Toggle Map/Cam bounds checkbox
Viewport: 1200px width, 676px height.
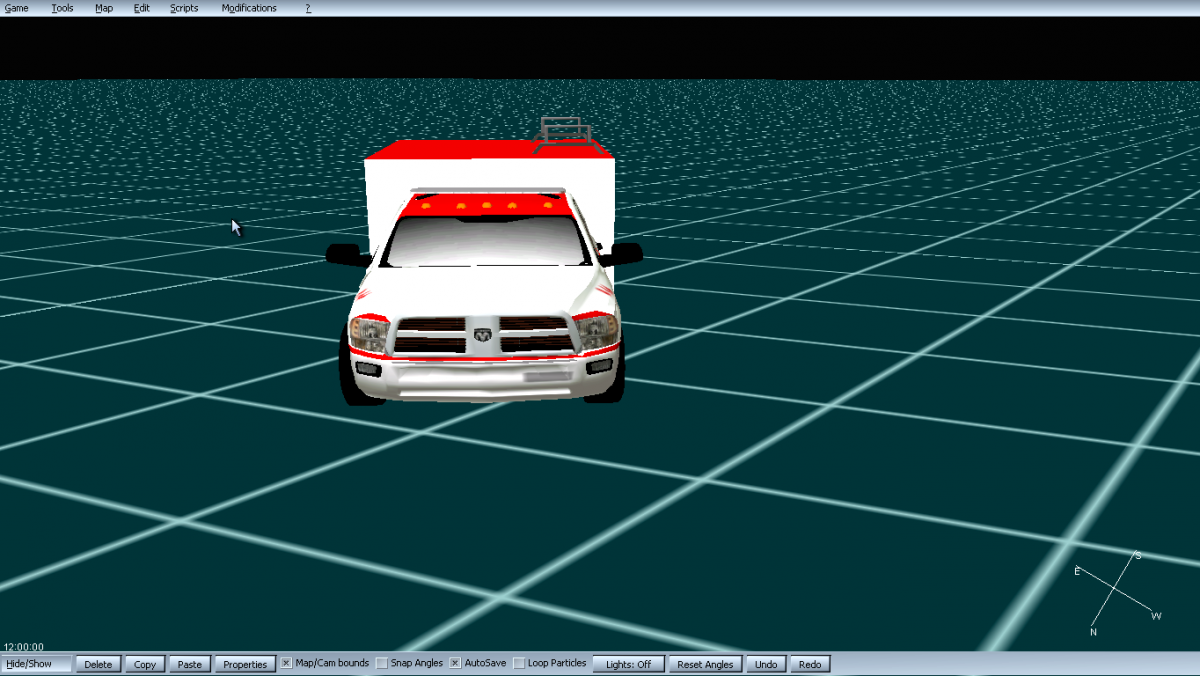click(x=286, y=663)
